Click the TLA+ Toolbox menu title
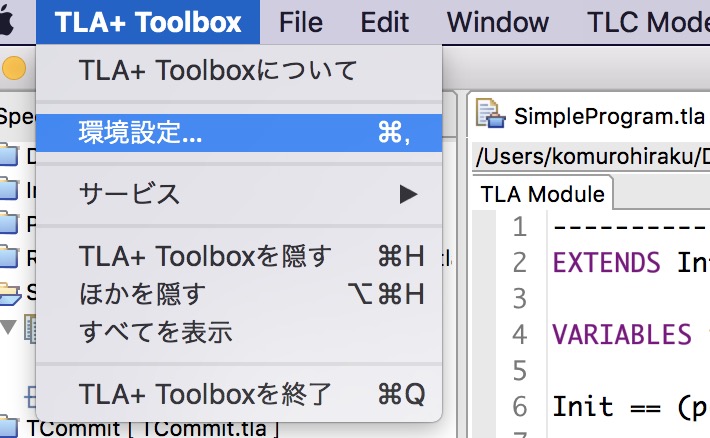Image resolution: width=710 pixels, height=438 pixels. coord(148,22)
